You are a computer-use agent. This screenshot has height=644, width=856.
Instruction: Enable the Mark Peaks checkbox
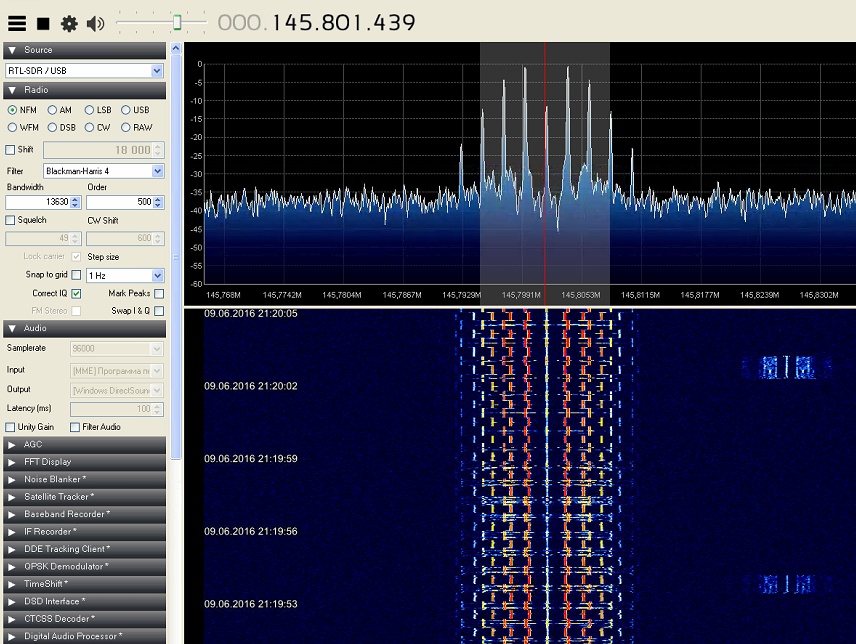pyautogui.click(x=159, y=294)
